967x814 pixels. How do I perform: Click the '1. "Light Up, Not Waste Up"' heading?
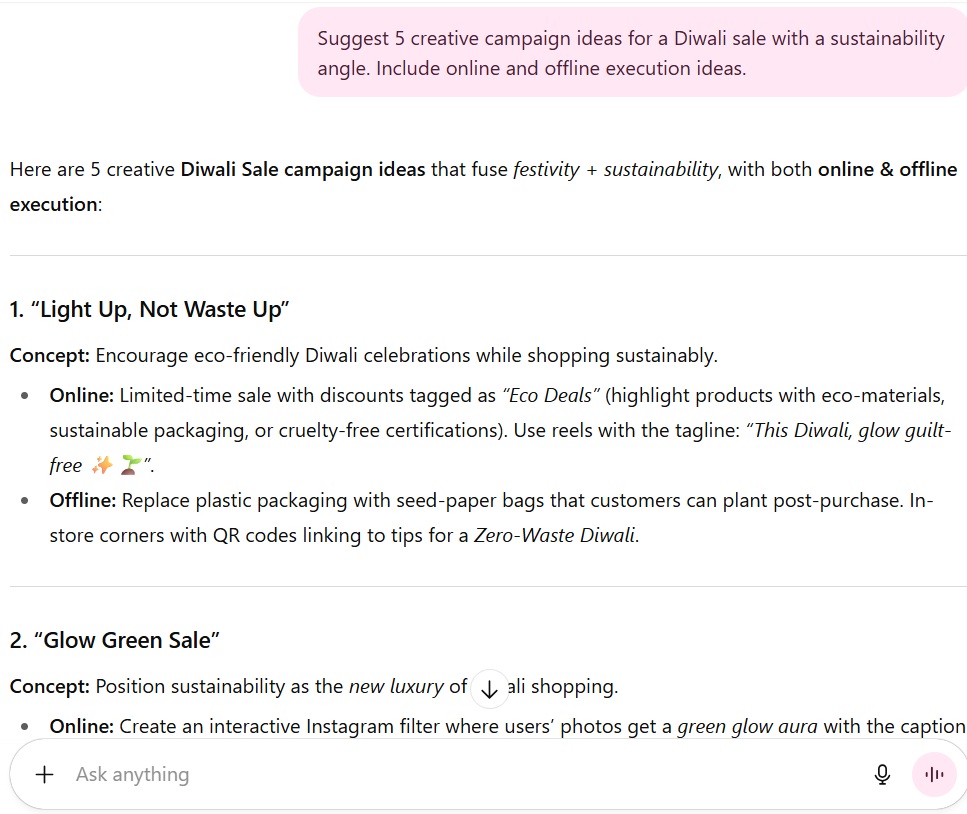[150, 310]
